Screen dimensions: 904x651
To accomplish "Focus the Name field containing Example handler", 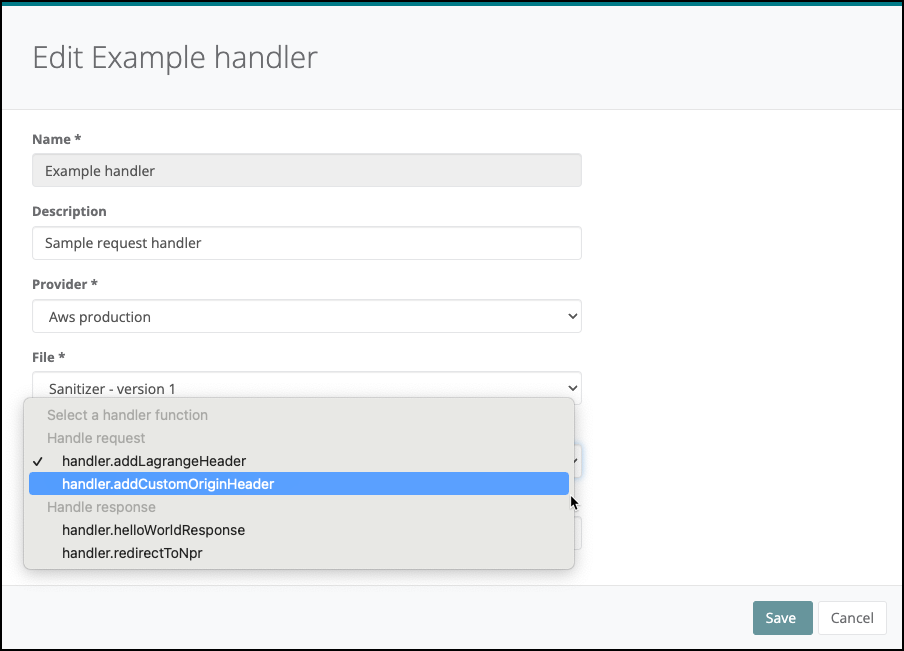I will (306, 171).
